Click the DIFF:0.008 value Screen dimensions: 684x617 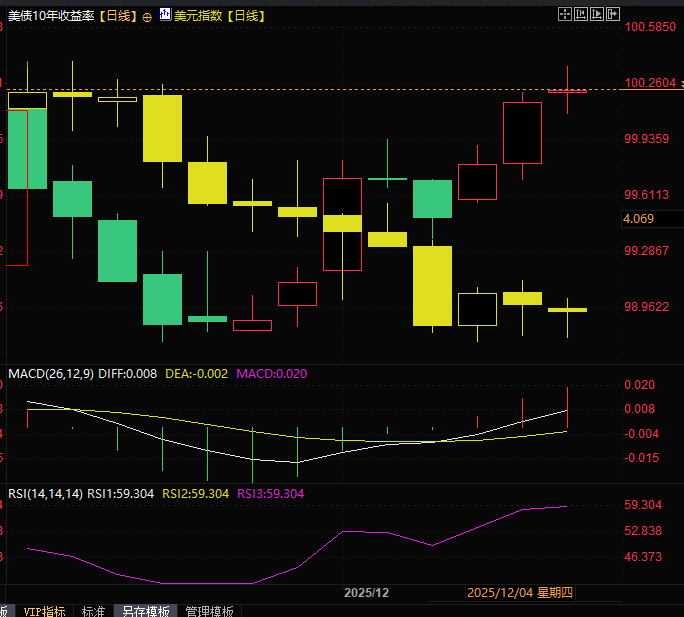click(127, 374)
